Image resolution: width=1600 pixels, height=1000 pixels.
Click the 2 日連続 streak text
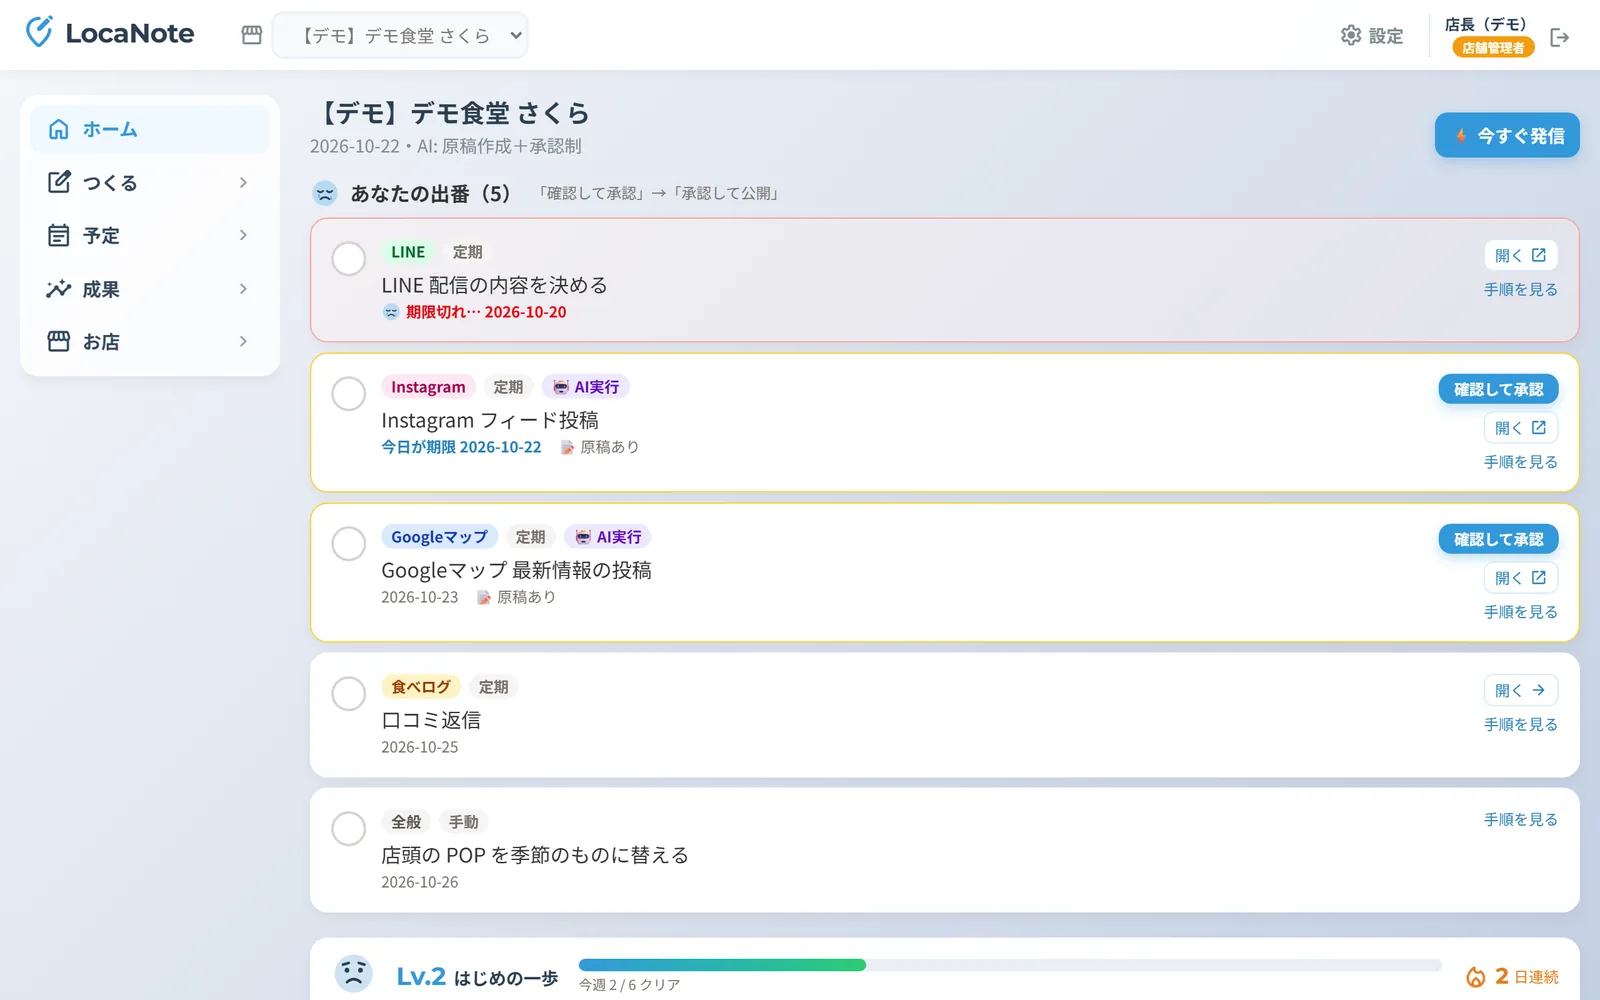(1527, 977)
